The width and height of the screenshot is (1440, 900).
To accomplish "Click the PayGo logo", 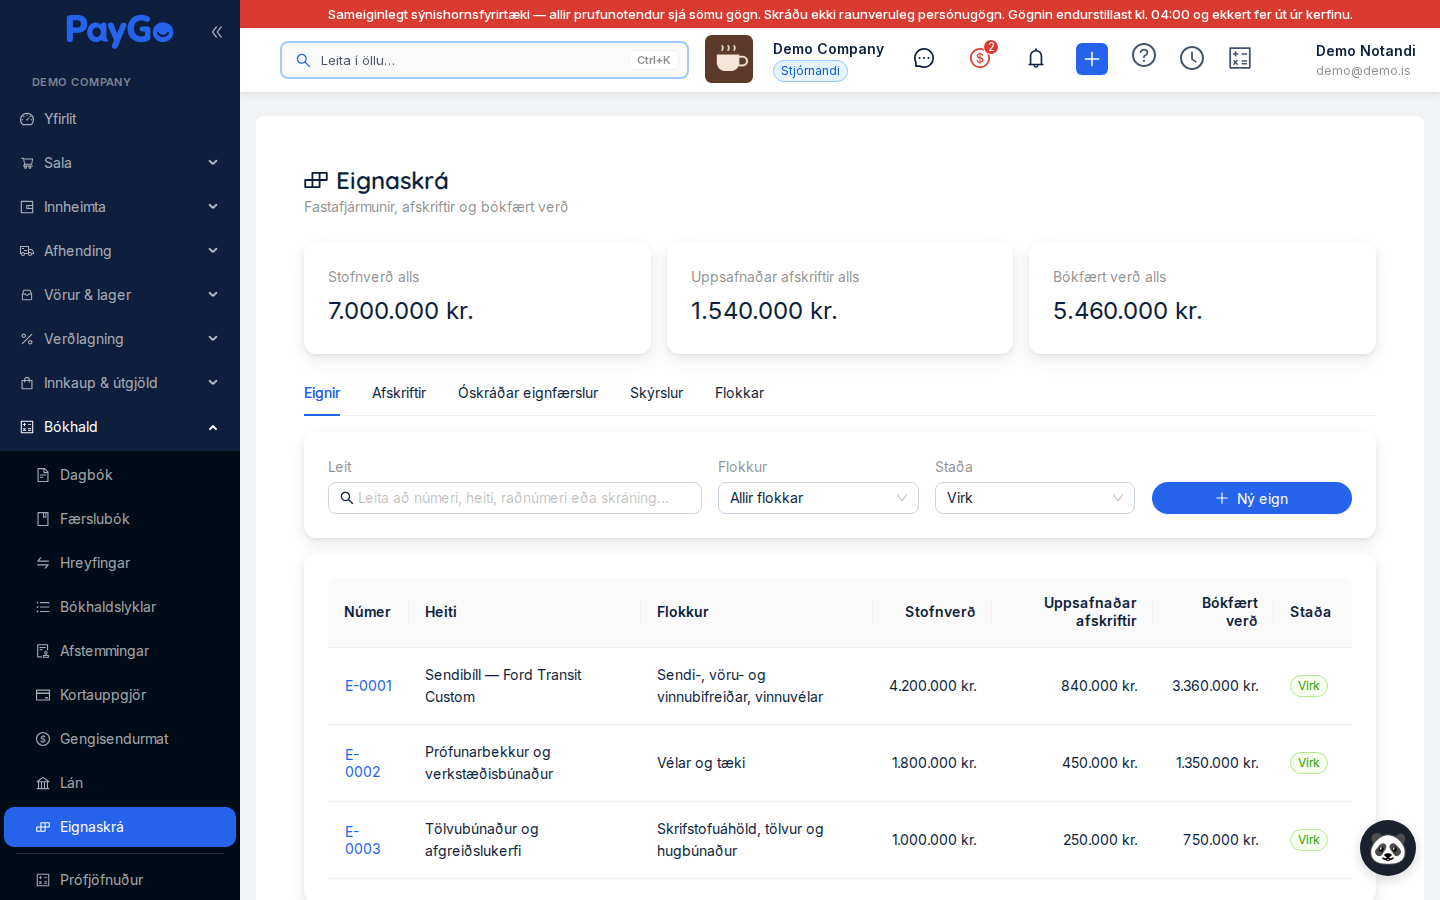I will pyautogui.click(x=120, y=31).
